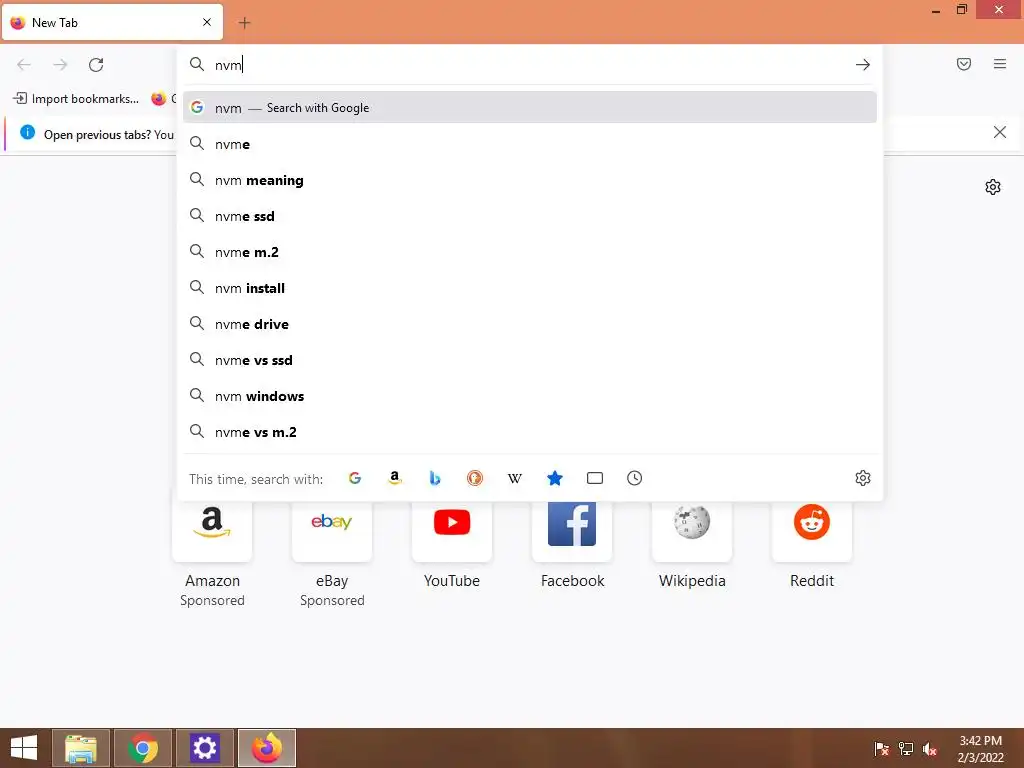
Task: Select the New Tab tab
Action: tap(112, 22)
